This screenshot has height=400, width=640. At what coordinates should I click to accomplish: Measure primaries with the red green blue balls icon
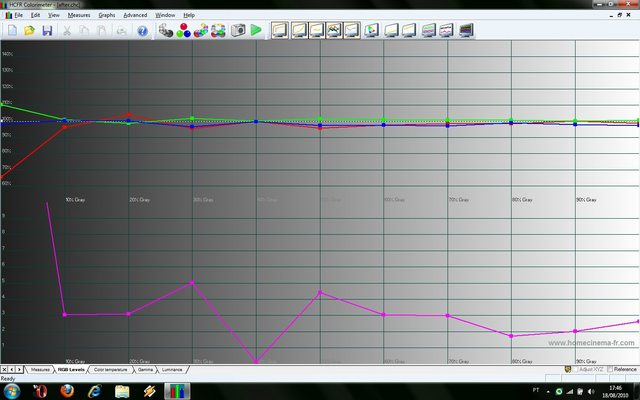[183, 30]
